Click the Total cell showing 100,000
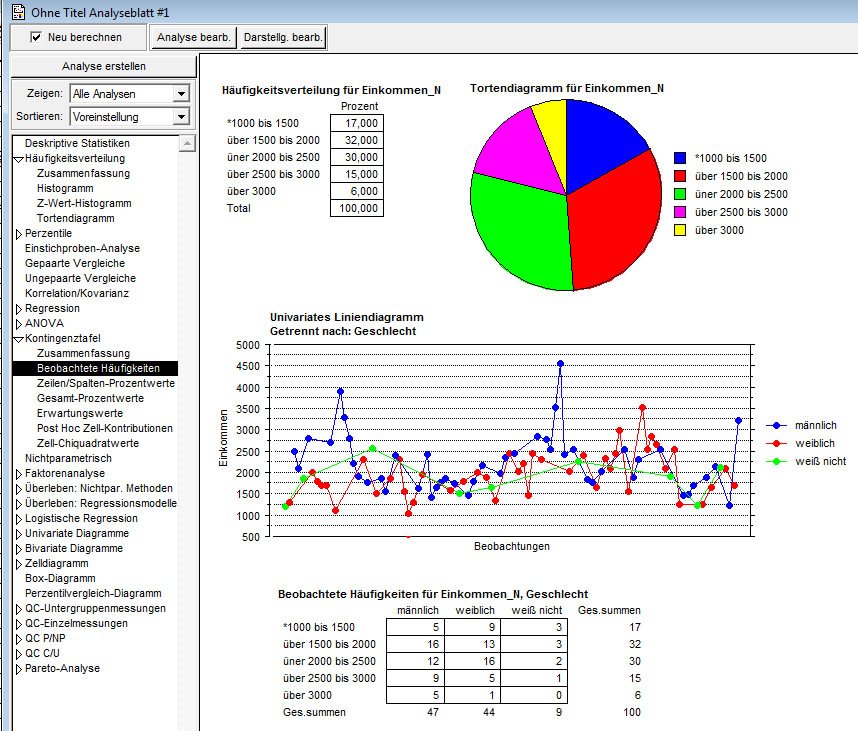 [x=357, y=208]
